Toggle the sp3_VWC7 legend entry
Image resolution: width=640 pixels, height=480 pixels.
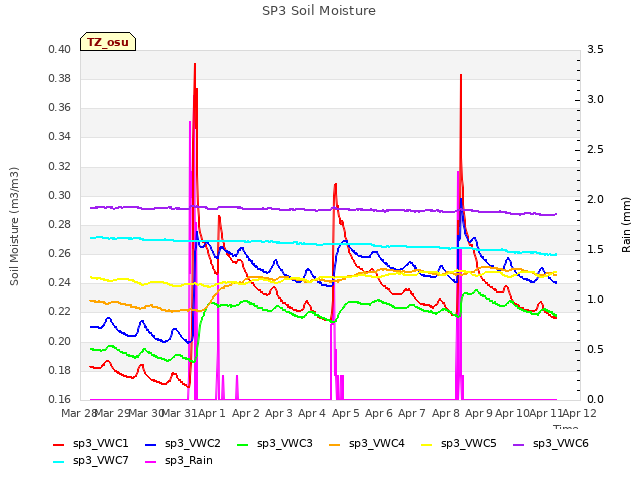tap(91, 461)
